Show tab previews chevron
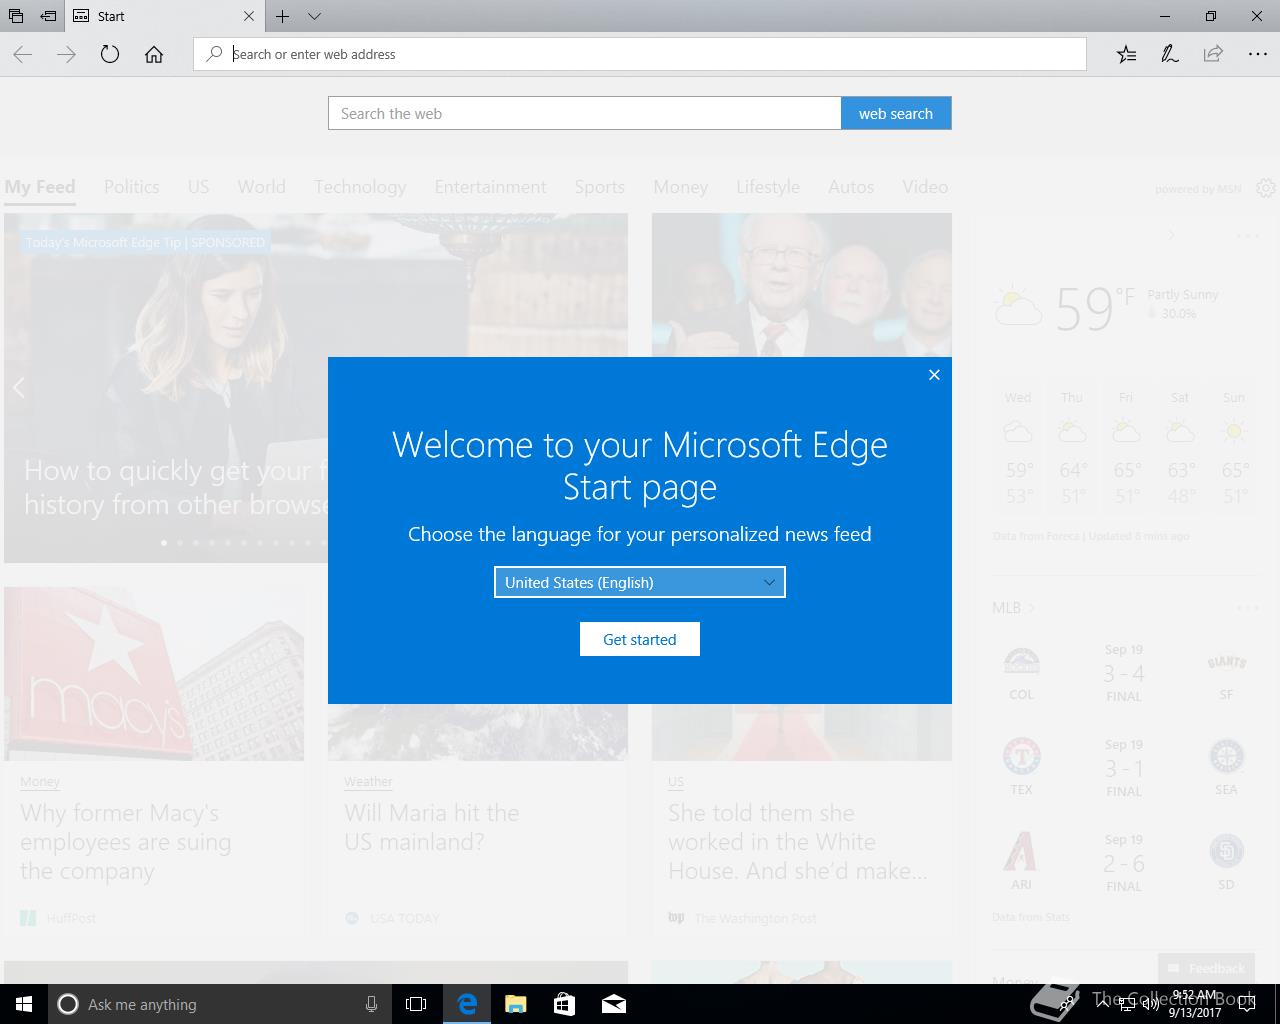 pos(314,16)
